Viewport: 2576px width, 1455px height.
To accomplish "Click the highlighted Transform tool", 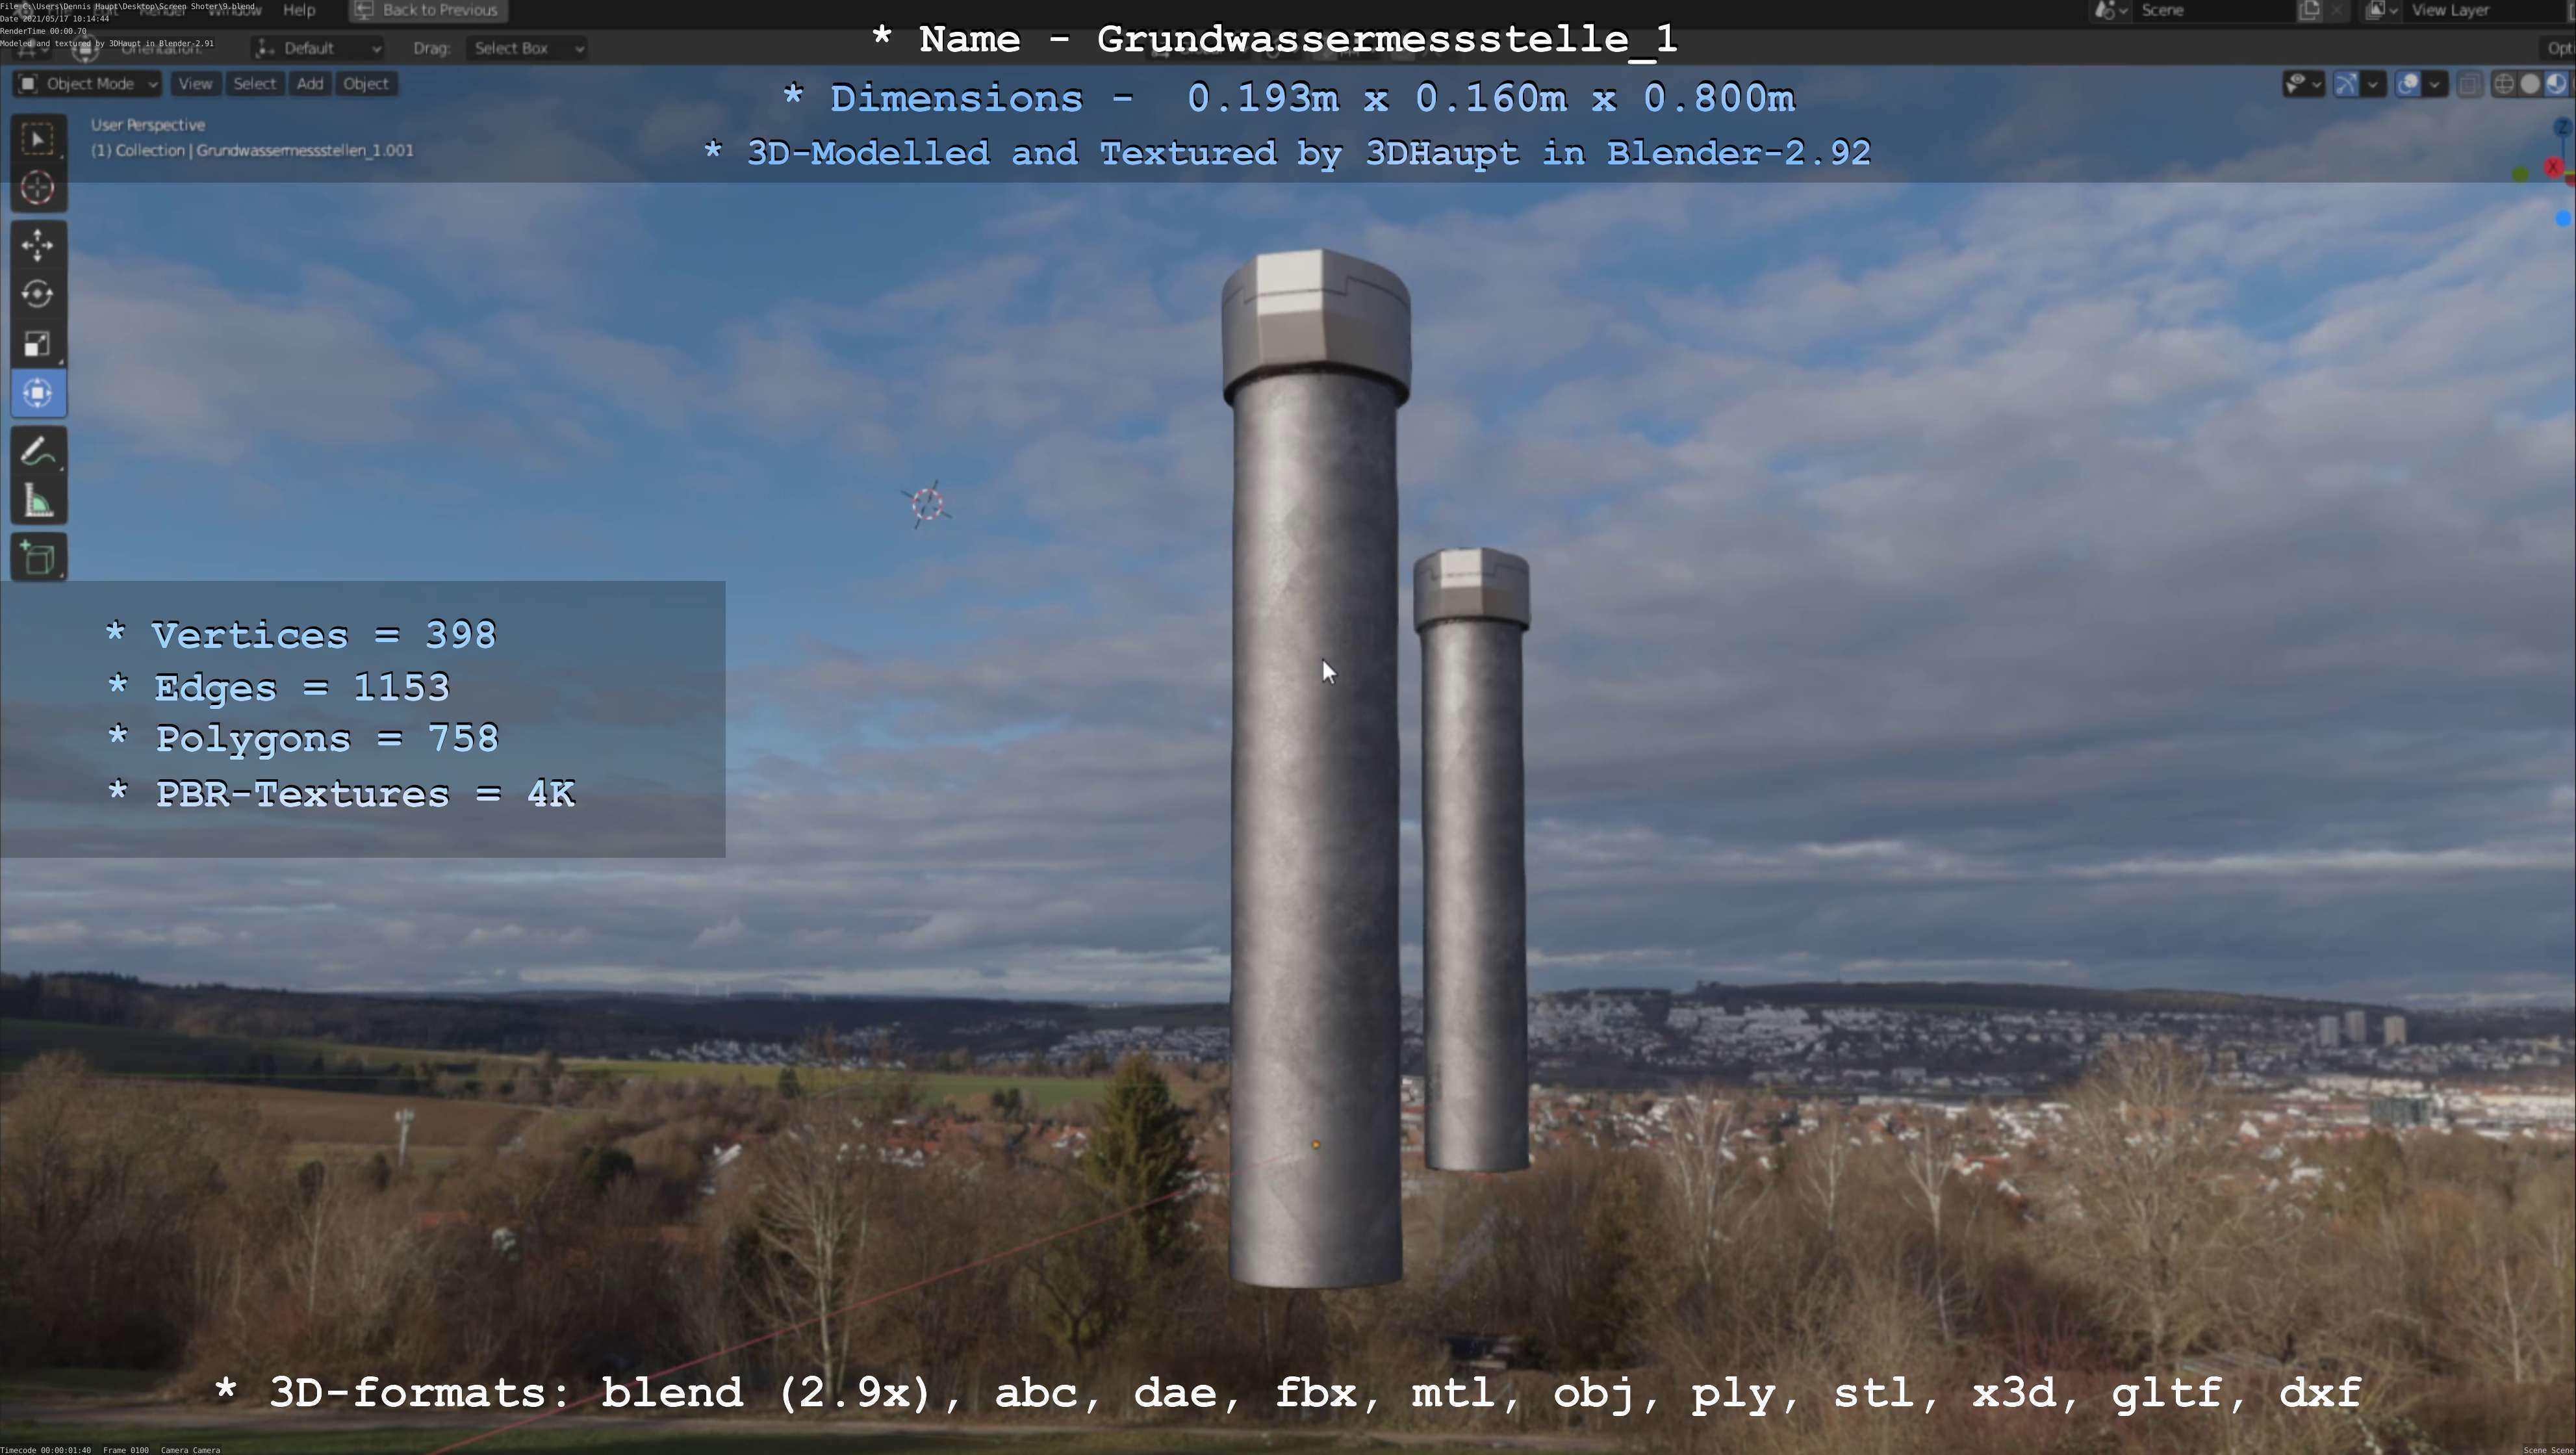I will [38, 393].
